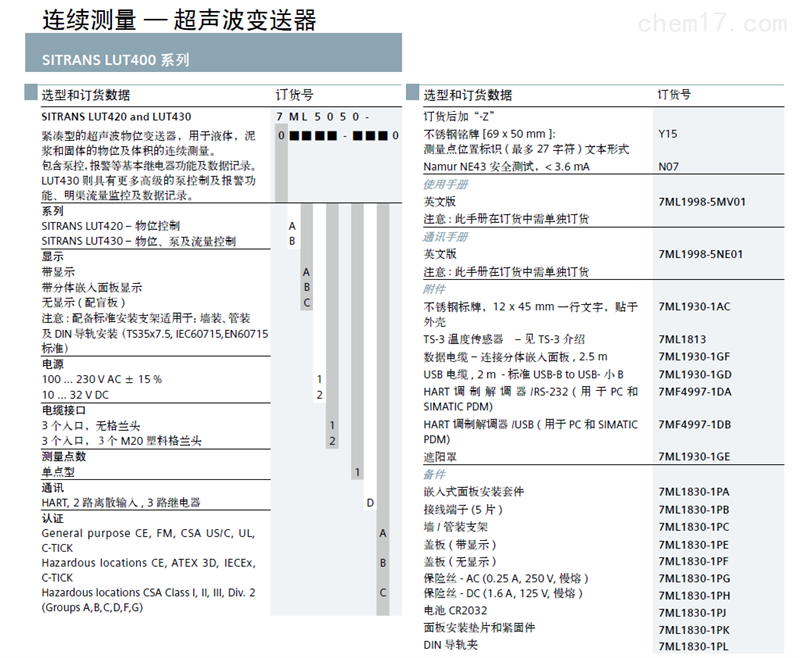
Task: Click order number 7ML1830-1PB
Action: tap(694, 510)
